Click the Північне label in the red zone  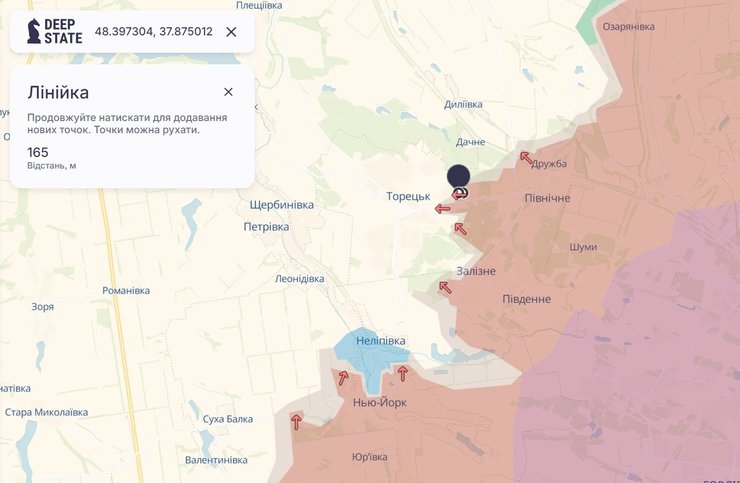pyautogui.click(x=547, y=198)
